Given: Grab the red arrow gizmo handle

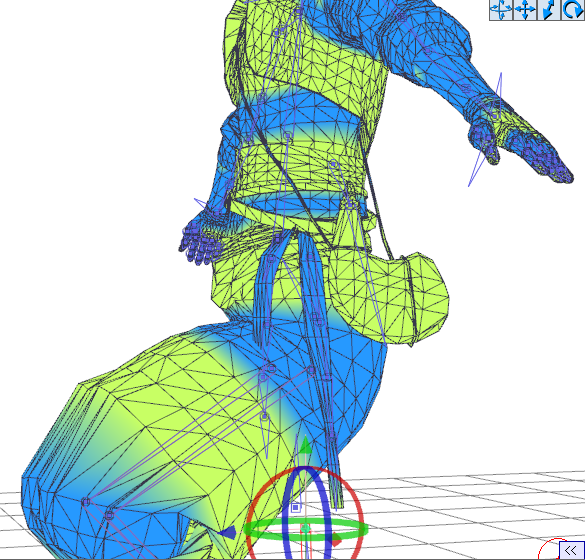Looking at the screenshot, I should pyautogui.click(x=336, y=539).
